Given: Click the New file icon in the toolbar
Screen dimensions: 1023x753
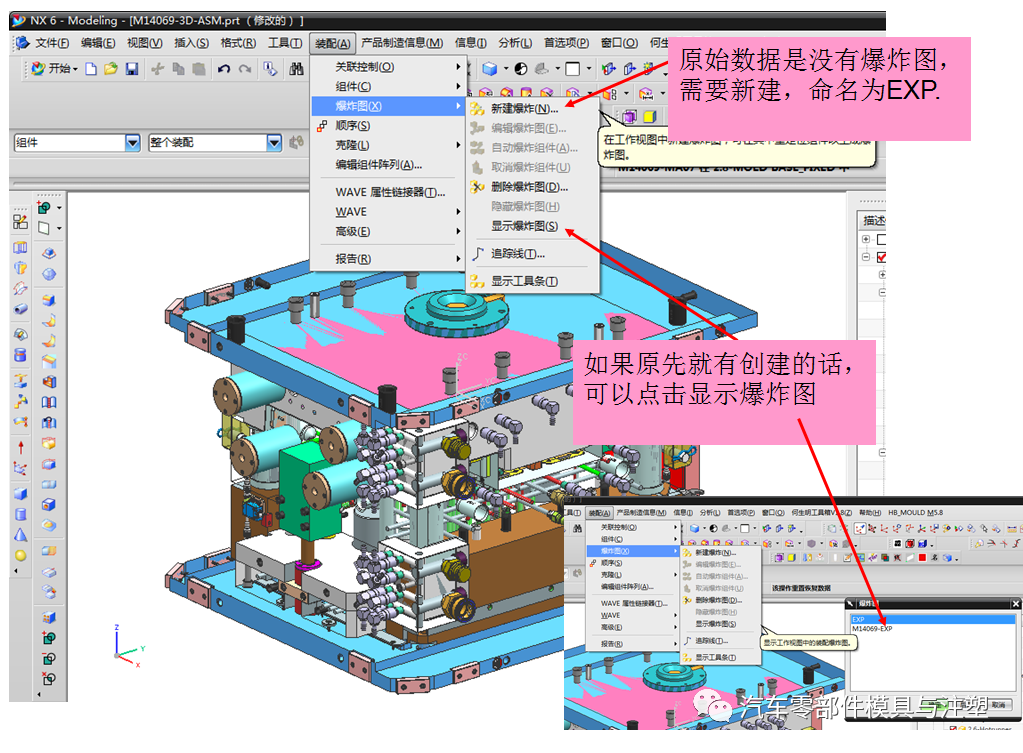Looking at the screenshot, I should click(91, 69).
